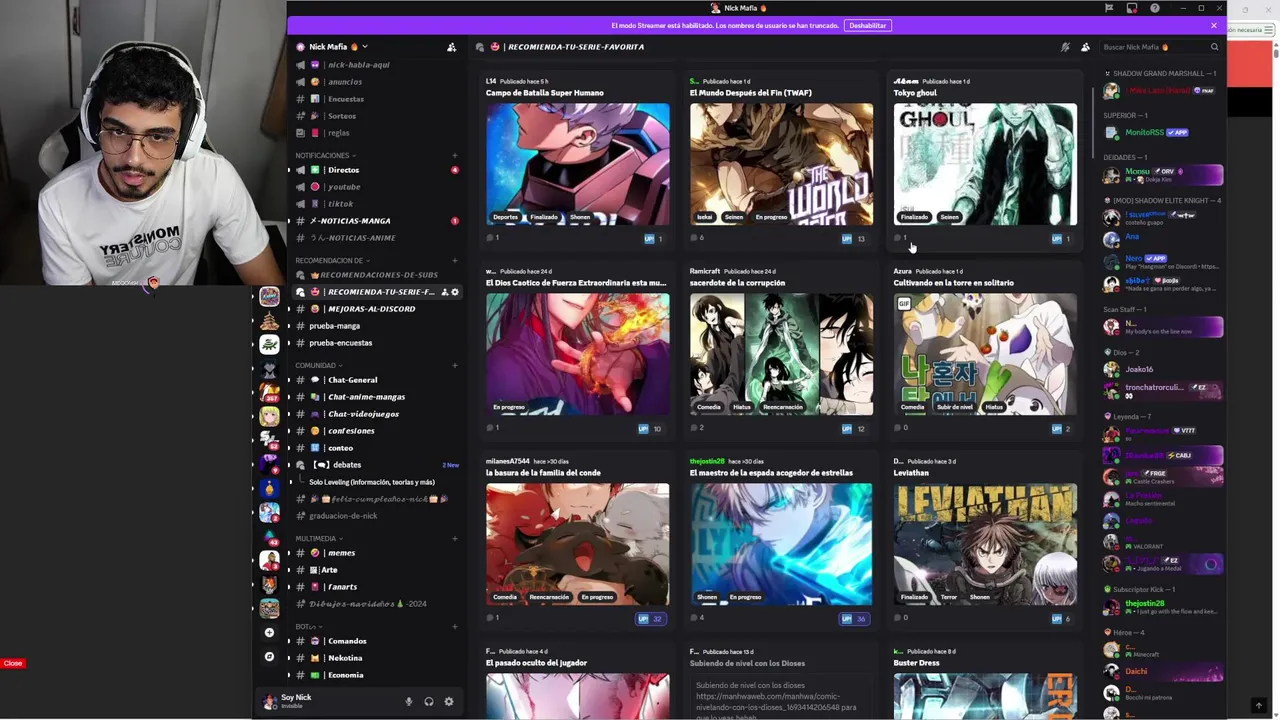The image size is (1280, 720).
Task: Click MonitoRSS app in member list
Action: pos(1162,132)
